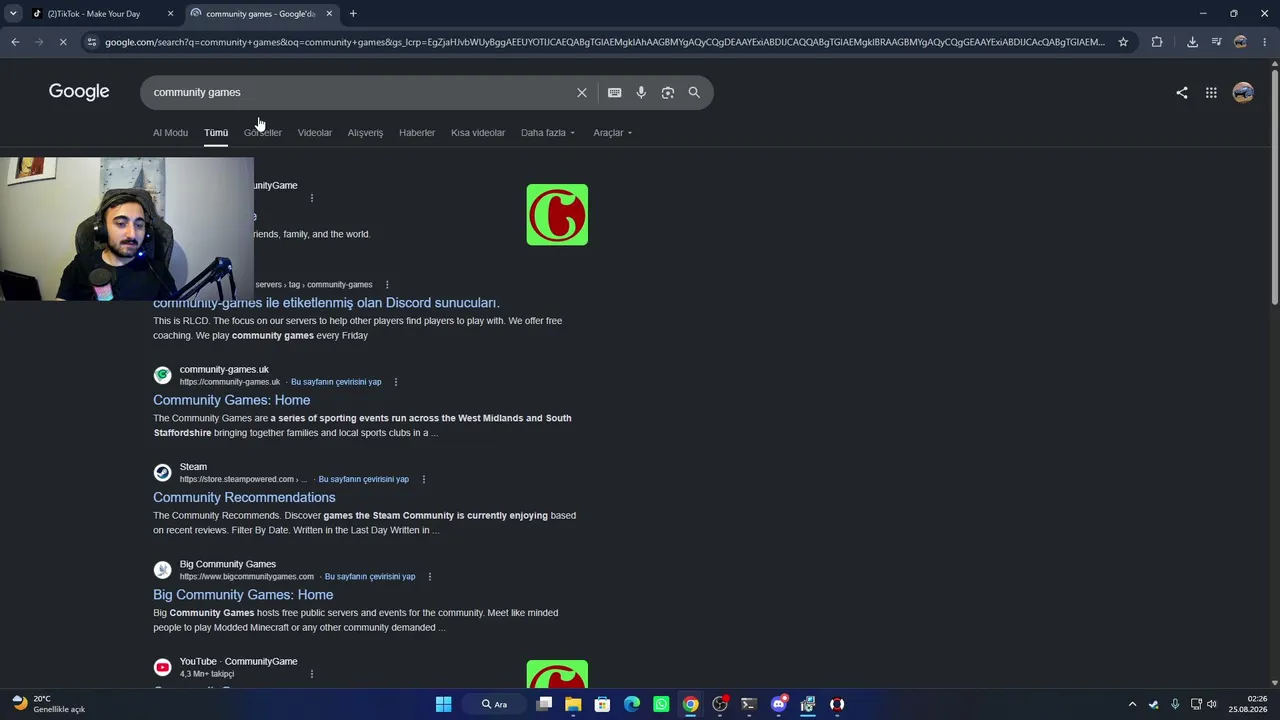Screen dimensions: 1280x720
Task: Clear the search box with the X icon
Action: click(582, 92)
